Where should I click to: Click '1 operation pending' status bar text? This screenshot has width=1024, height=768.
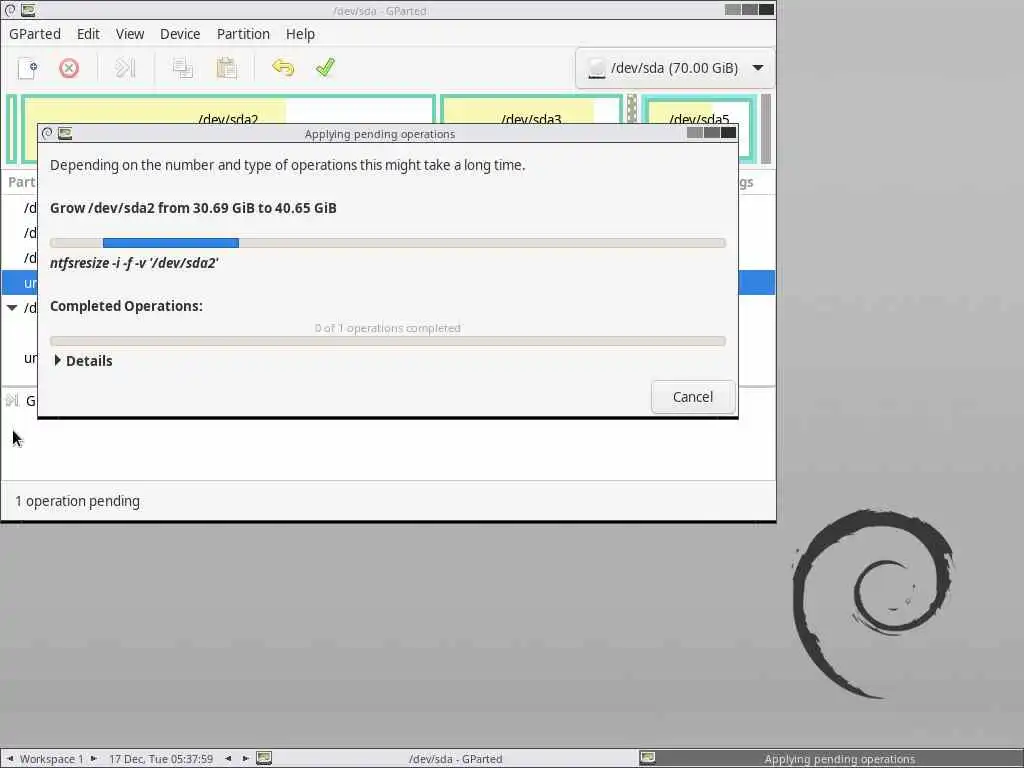(x=77, y=501)
